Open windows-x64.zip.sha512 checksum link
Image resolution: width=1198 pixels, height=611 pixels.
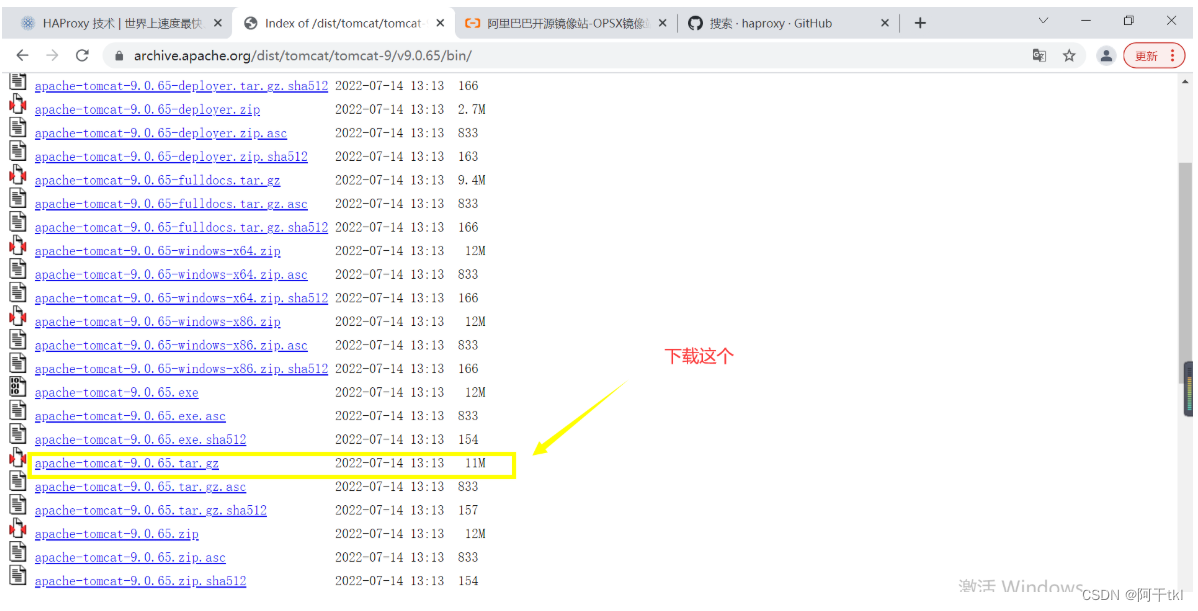(x=181, y=299)
